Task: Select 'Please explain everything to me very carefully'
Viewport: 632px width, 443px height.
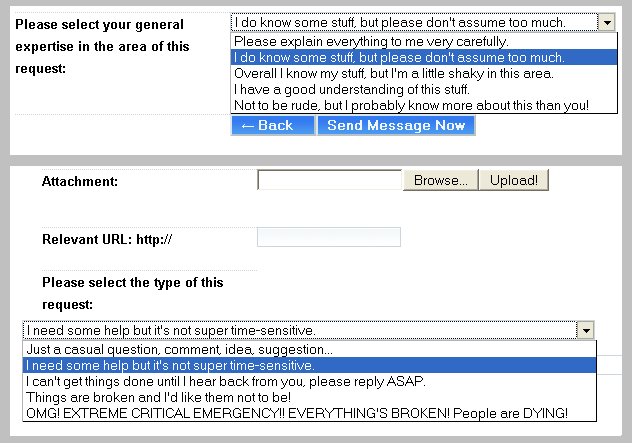Action: pyautogui.click(x=372, y=42)
